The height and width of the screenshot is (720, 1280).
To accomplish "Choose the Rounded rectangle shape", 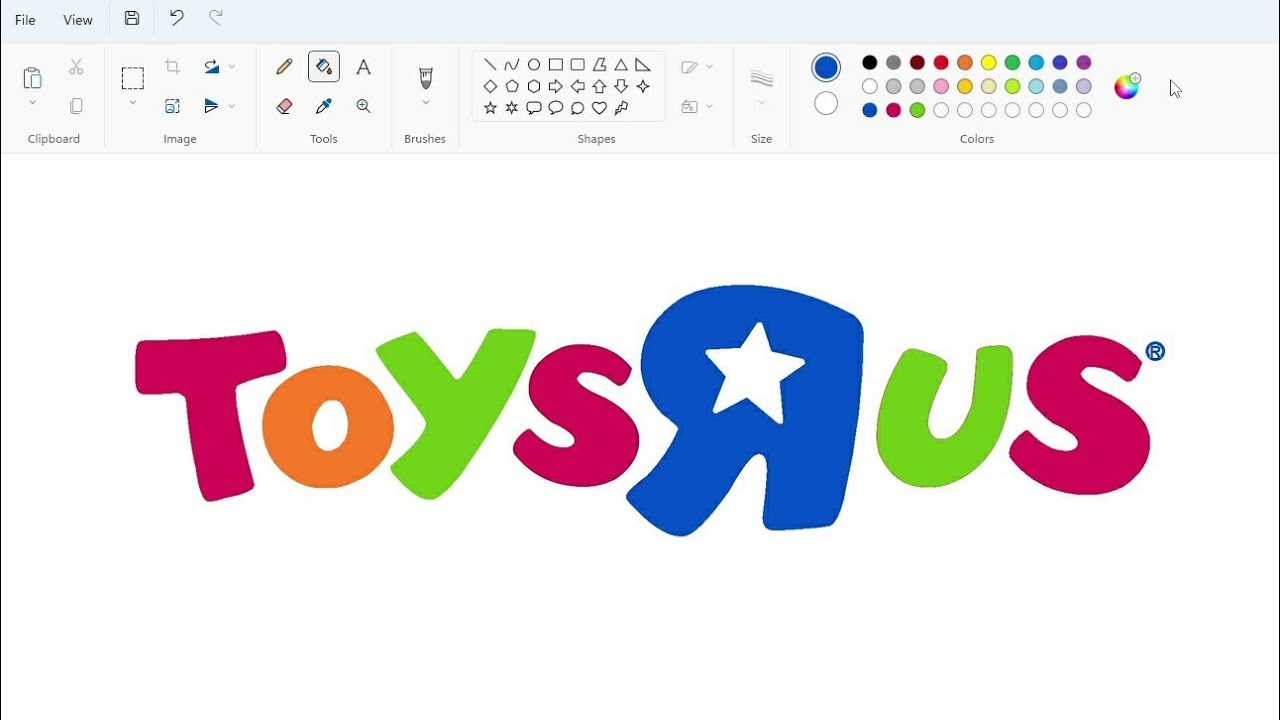I will (x=578, y=65).
